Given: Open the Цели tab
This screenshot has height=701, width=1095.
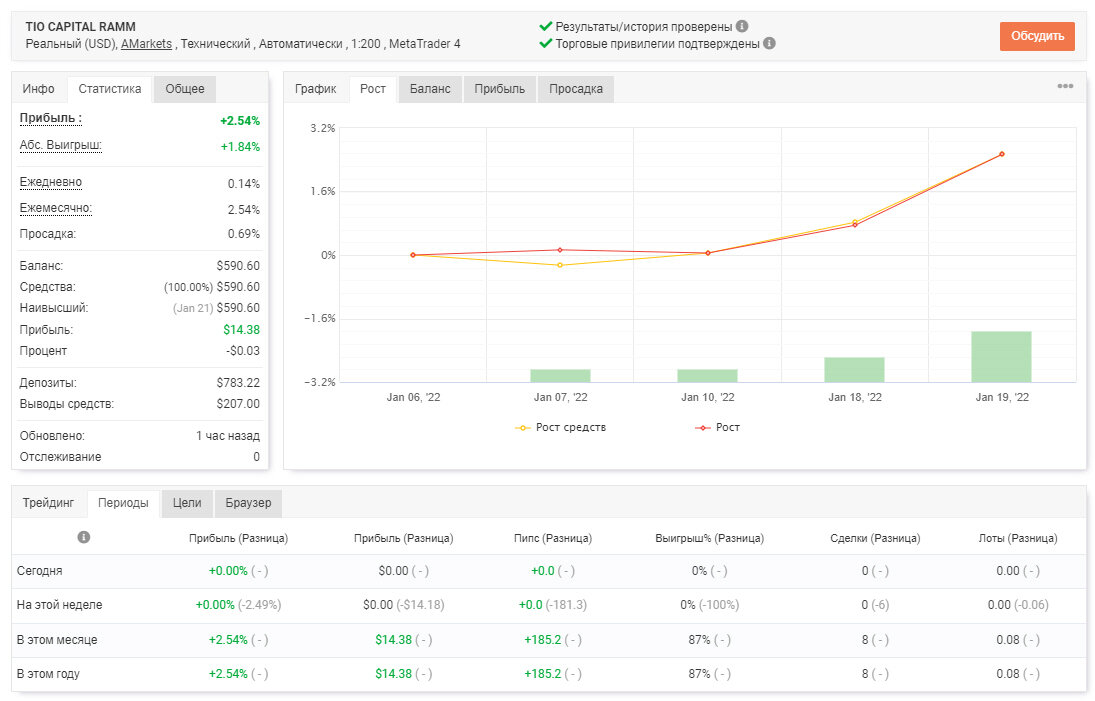Looking at the screenshot, I should pos(187,503).
